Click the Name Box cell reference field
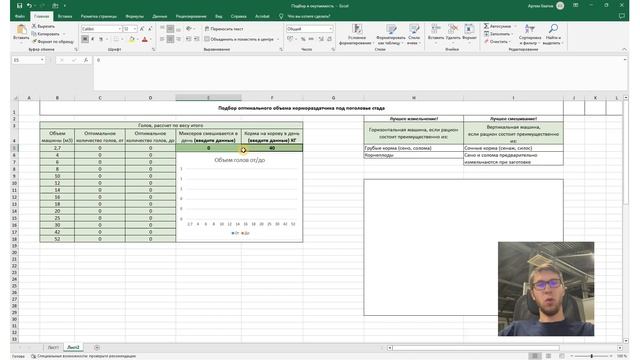This screenshot has width=640, height=360. 28,60
